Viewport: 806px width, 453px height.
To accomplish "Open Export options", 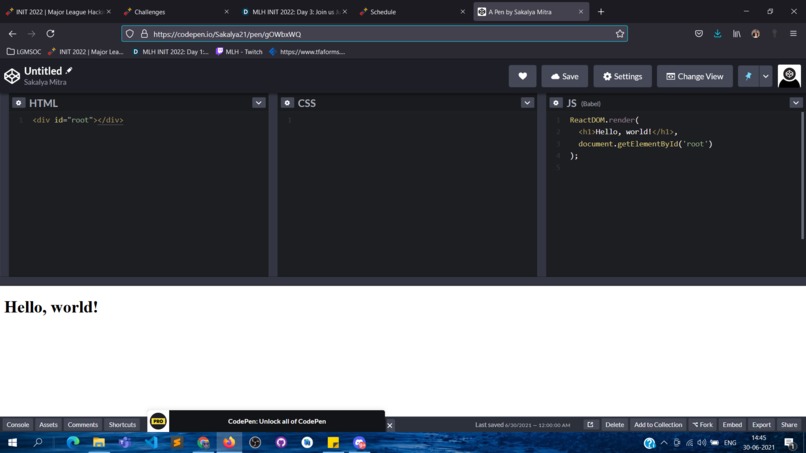I will (761, 425).
